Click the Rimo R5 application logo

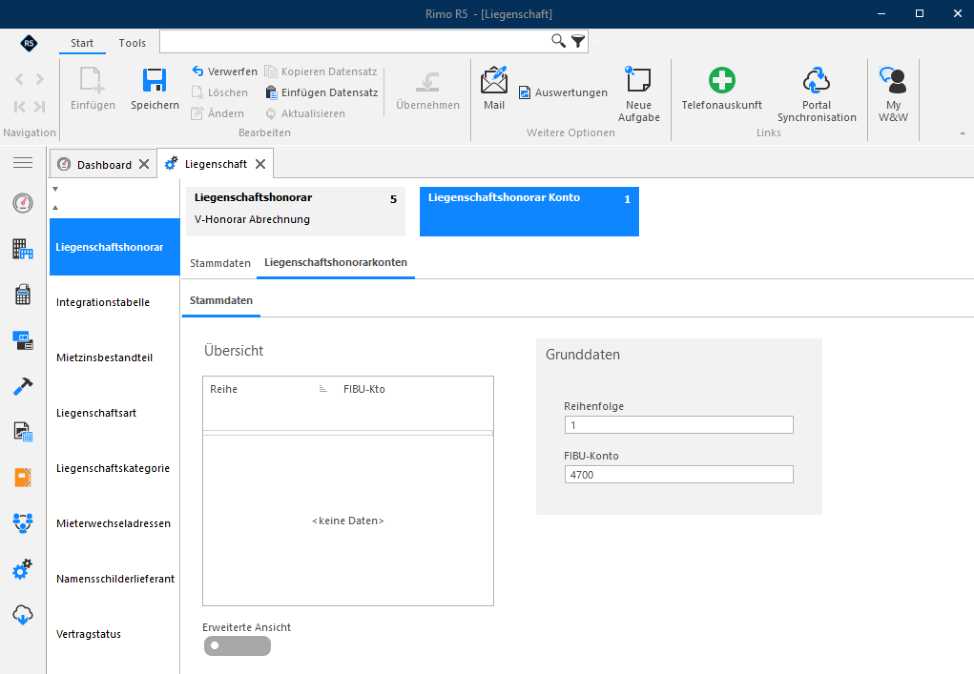coord(29,43)
